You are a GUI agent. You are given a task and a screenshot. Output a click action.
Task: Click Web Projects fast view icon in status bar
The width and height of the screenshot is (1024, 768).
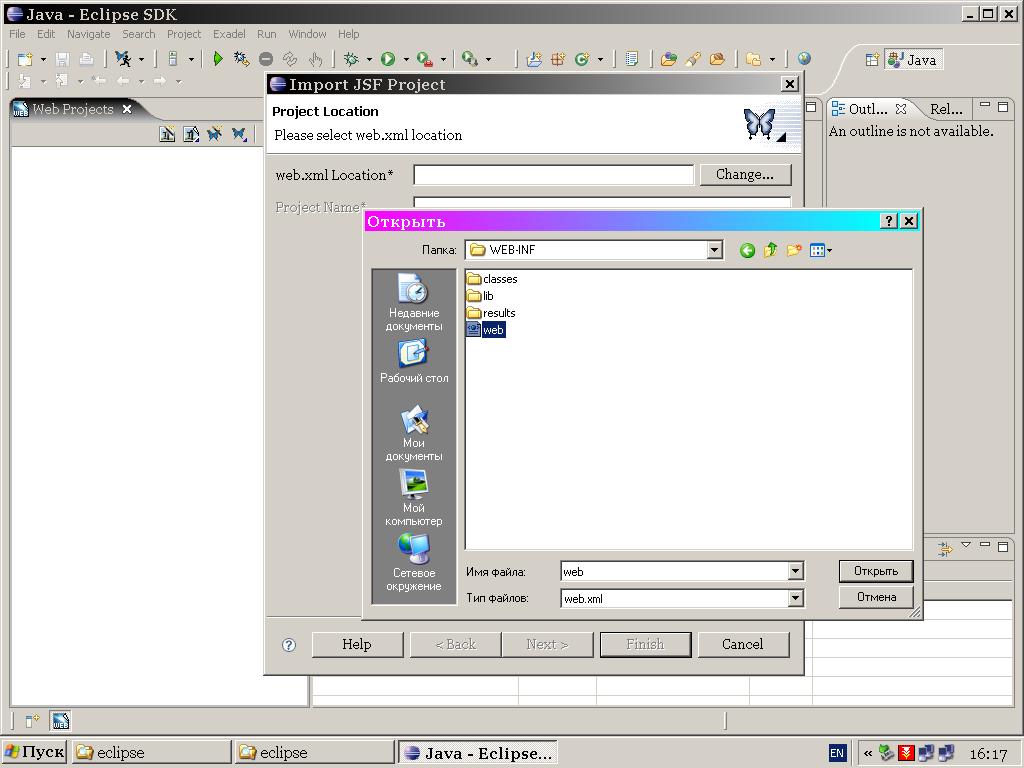click(x=60, y=721)
